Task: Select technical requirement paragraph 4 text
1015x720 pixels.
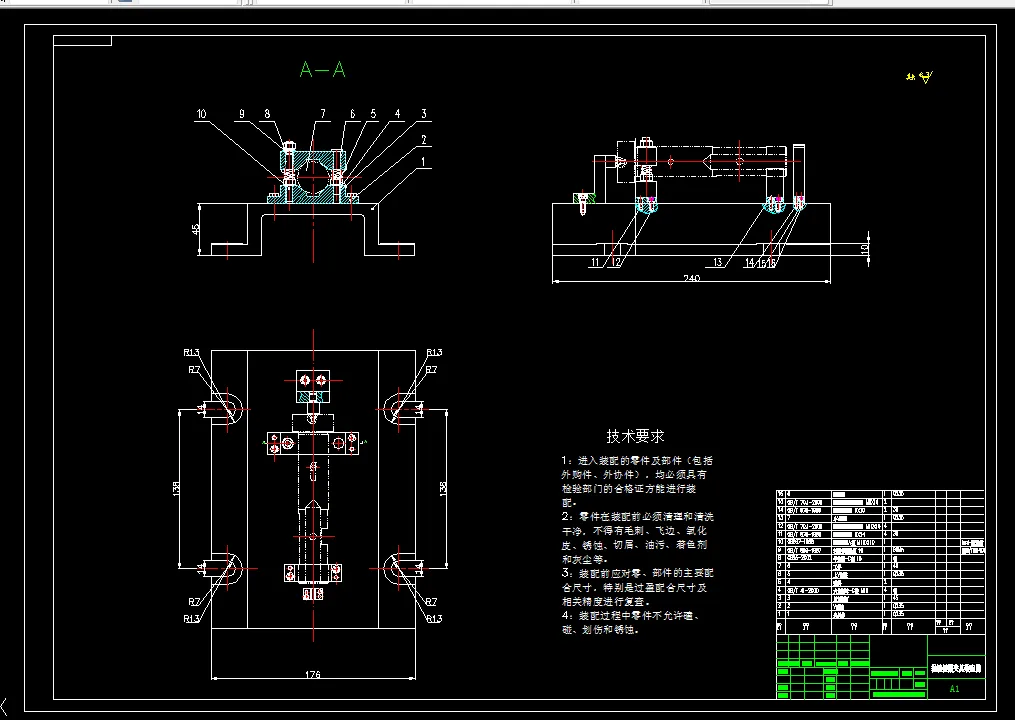Action: [x=631, y=623]
